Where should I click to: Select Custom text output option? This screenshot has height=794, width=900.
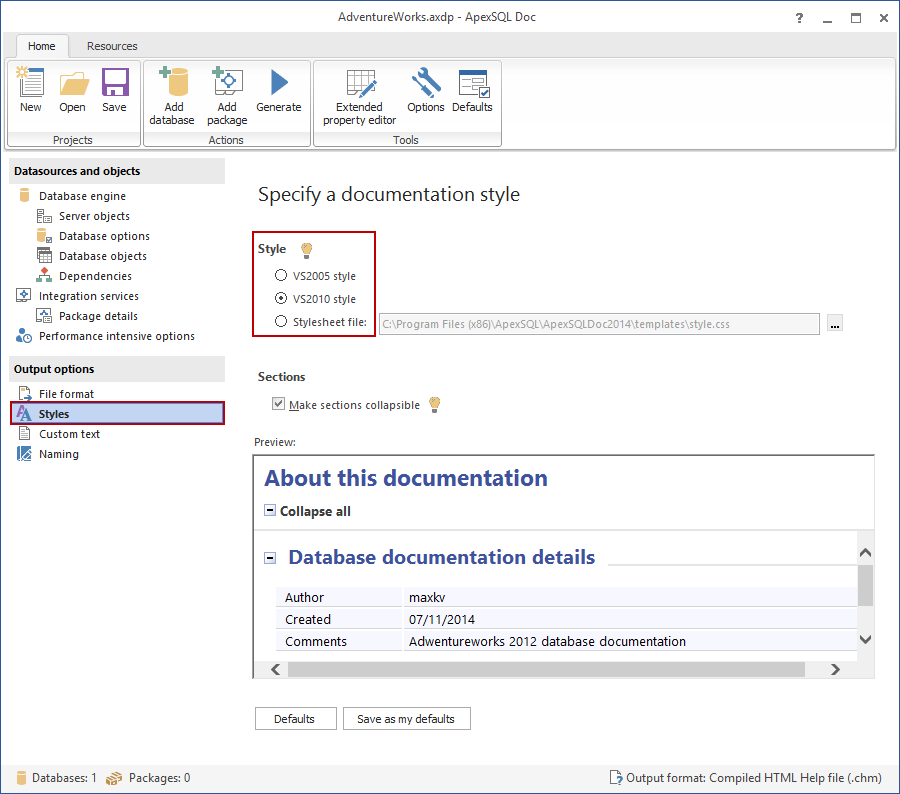point(69,434)
